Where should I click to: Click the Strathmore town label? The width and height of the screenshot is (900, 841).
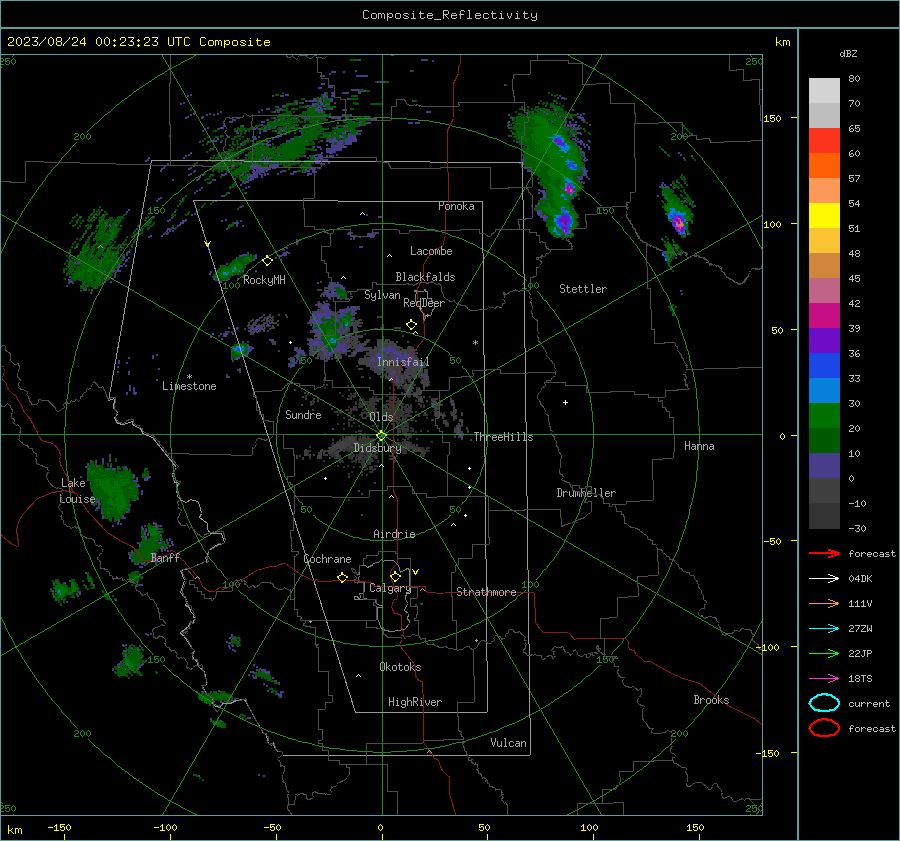pyautogui.click(x=486, y=592)
